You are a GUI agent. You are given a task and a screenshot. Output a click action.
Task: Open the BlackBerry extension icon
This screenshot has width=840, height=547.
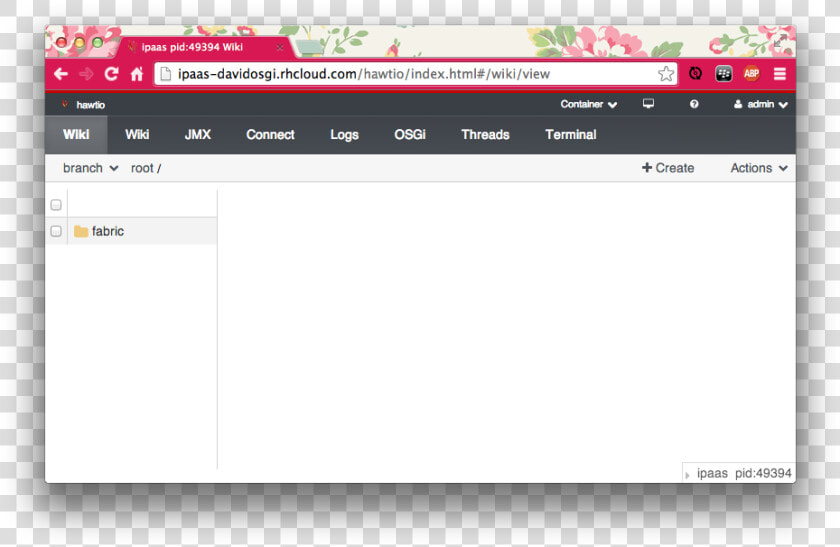click(724, 74)
